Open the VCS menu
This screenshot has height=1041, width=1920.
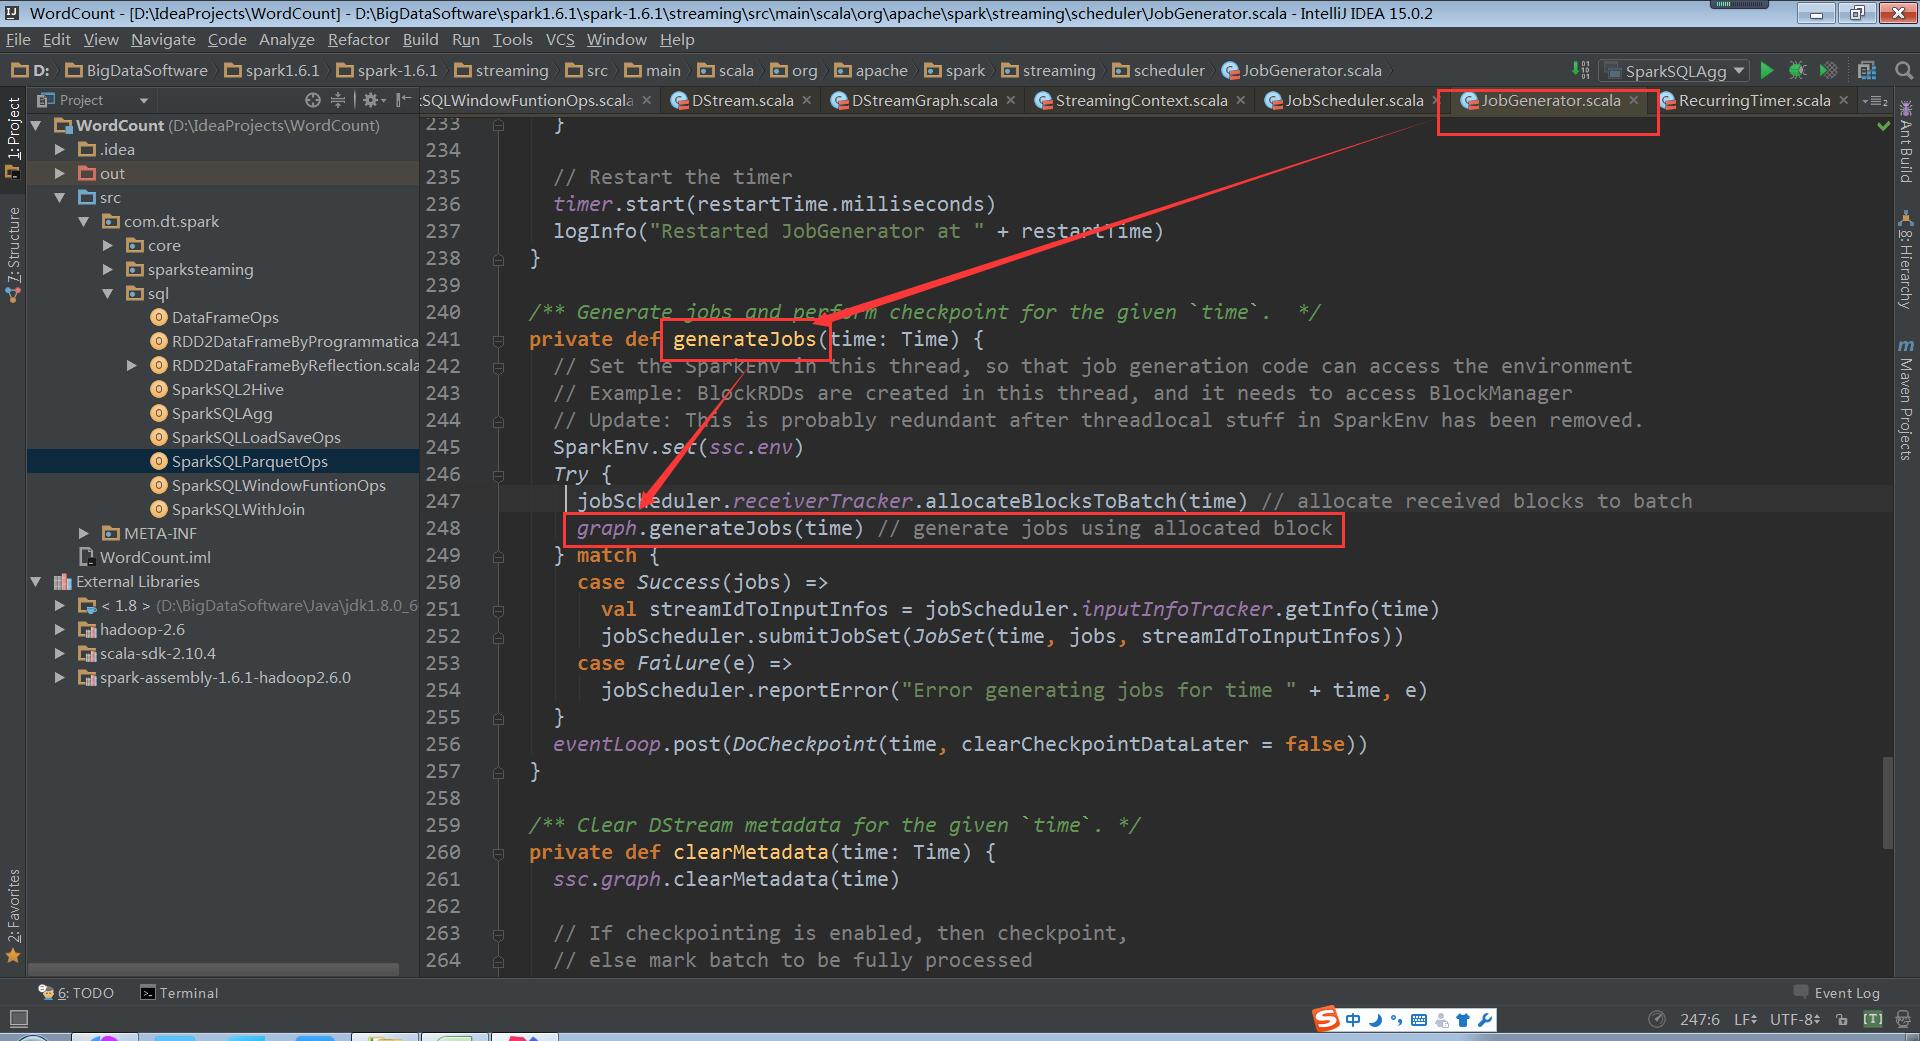(x=560, y=39)
